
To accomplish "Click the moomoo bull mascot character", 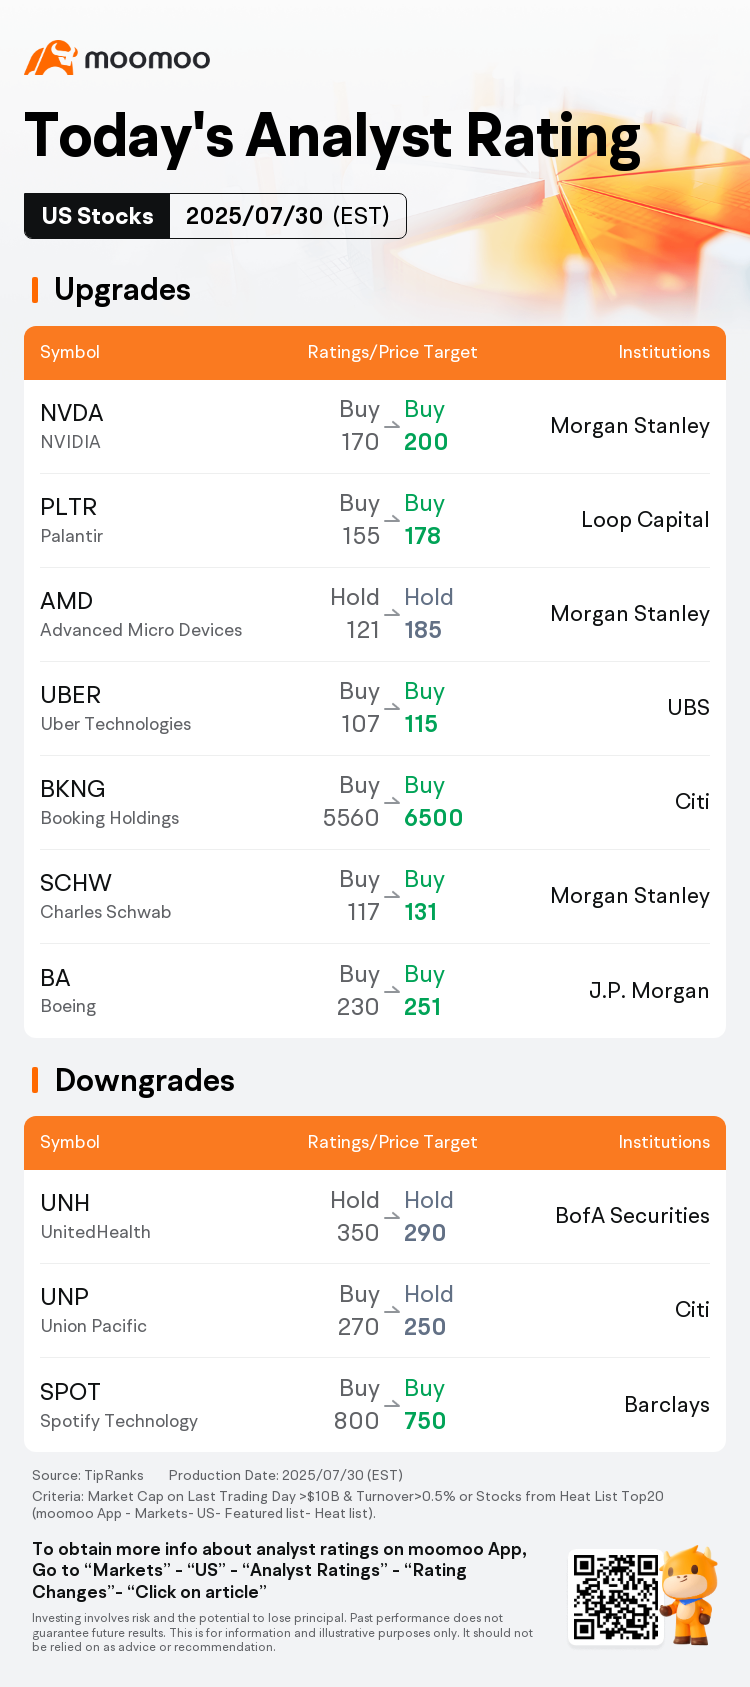I will pyautogui.click(x=691, y=1596).
